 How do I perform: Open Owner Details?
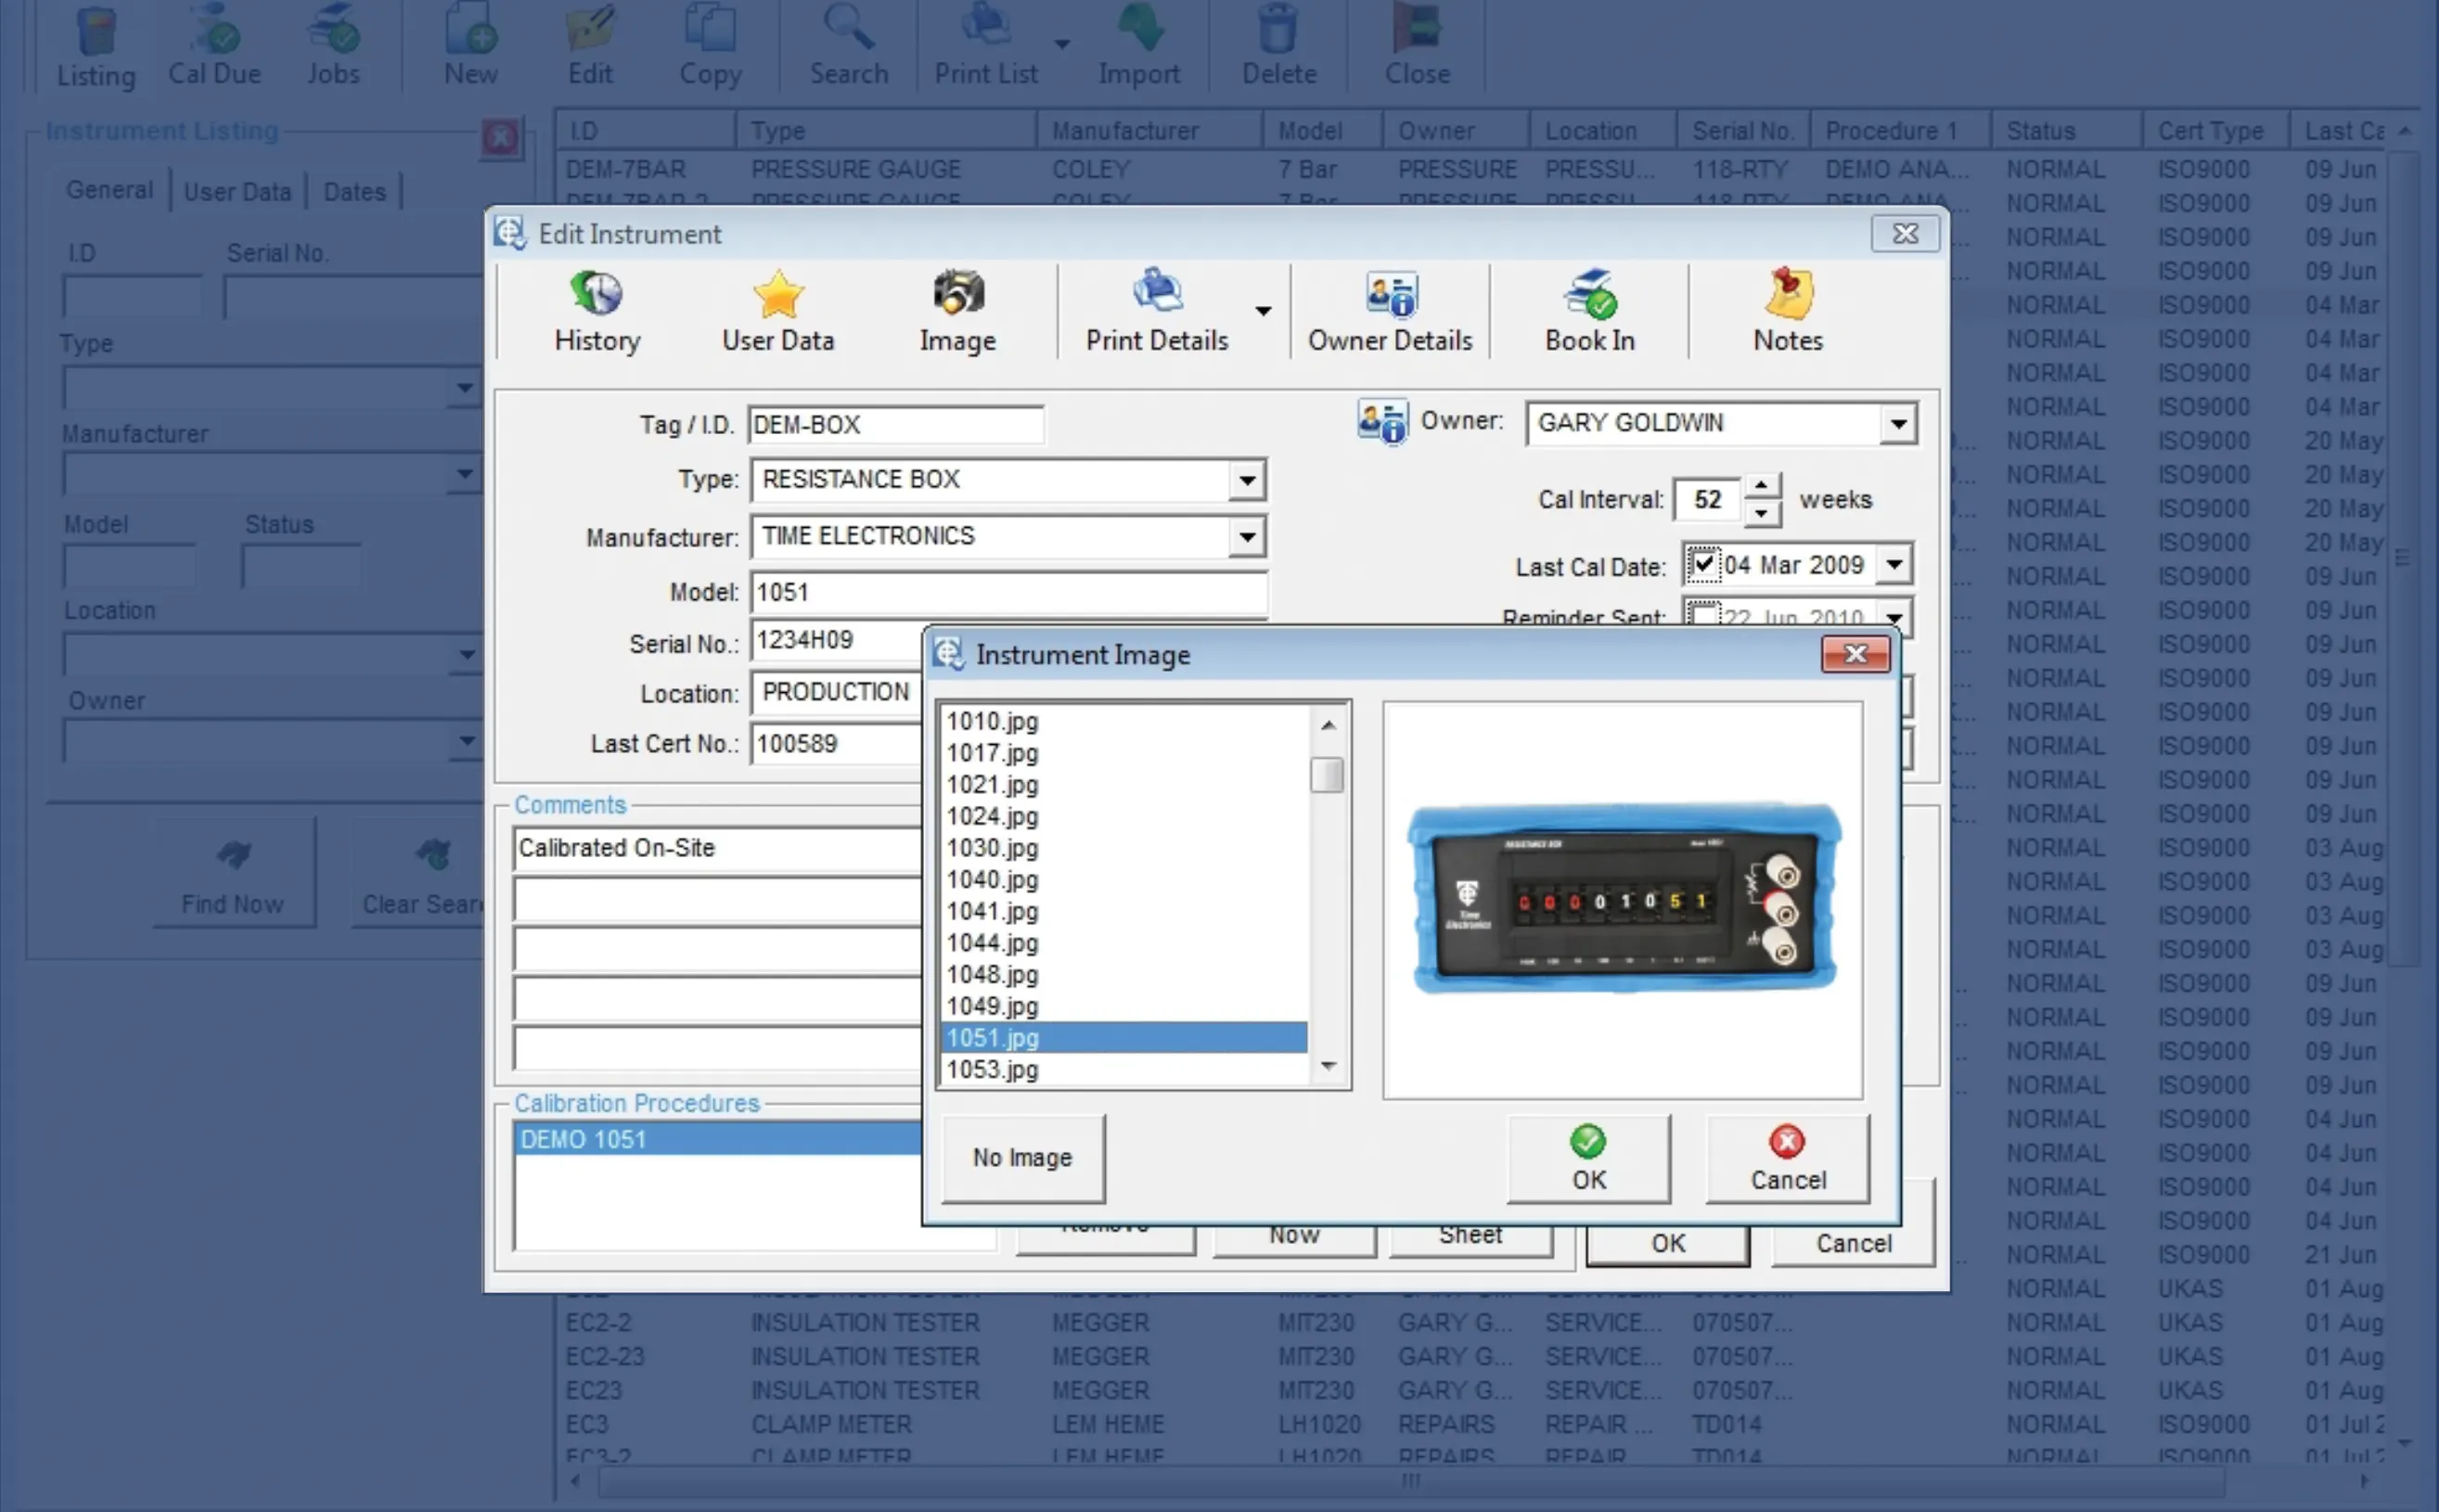click(1389, 310)
